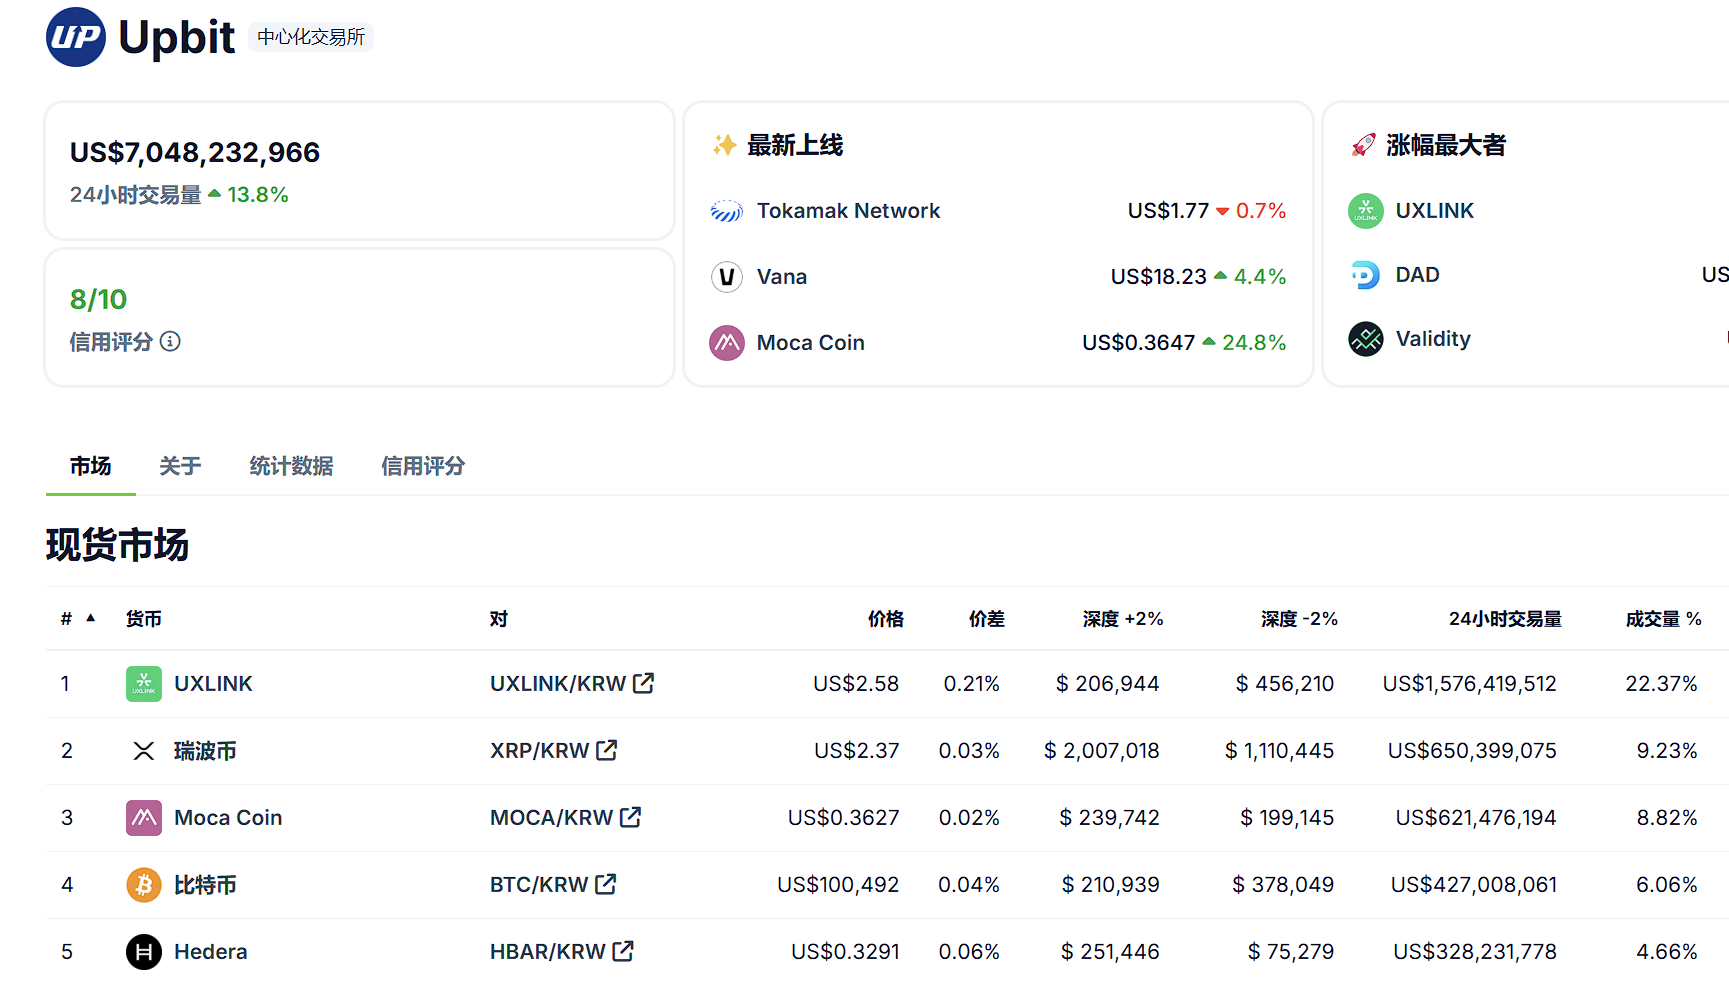
Task: Click the 瑞波币 XRP coin icon
Action: [143, 750]
